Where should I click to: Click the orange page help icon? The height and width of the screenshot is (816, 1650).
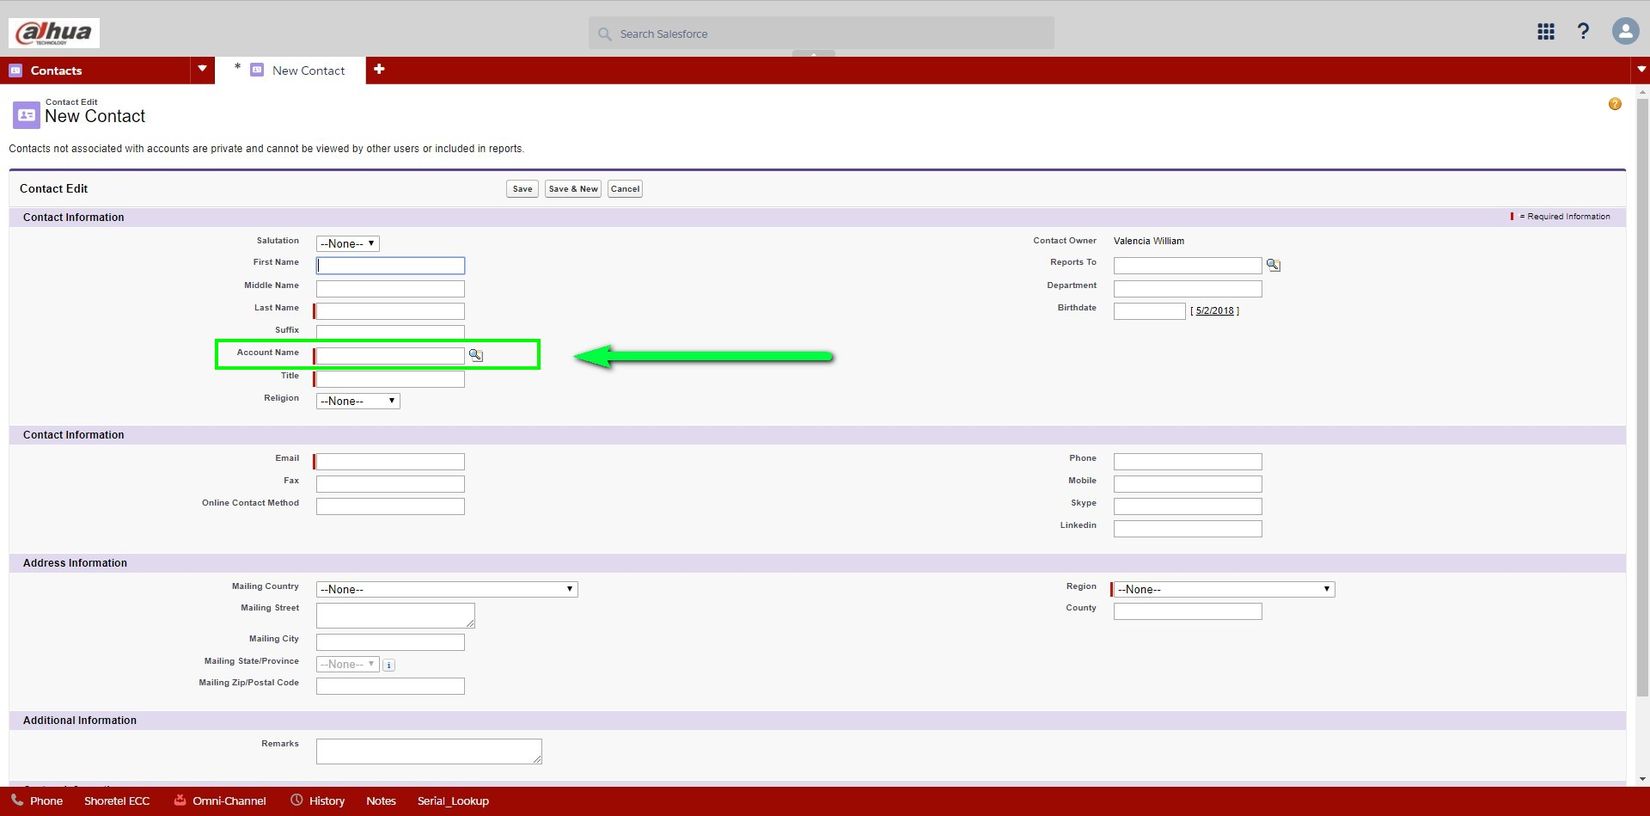pos(1614,104)
